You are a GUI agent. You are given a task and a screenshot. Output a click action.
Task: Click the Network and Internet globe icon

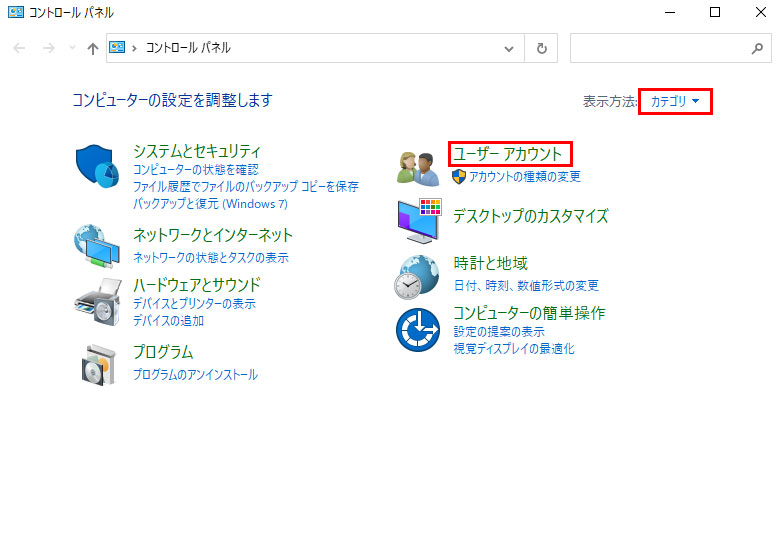[97, 245]
